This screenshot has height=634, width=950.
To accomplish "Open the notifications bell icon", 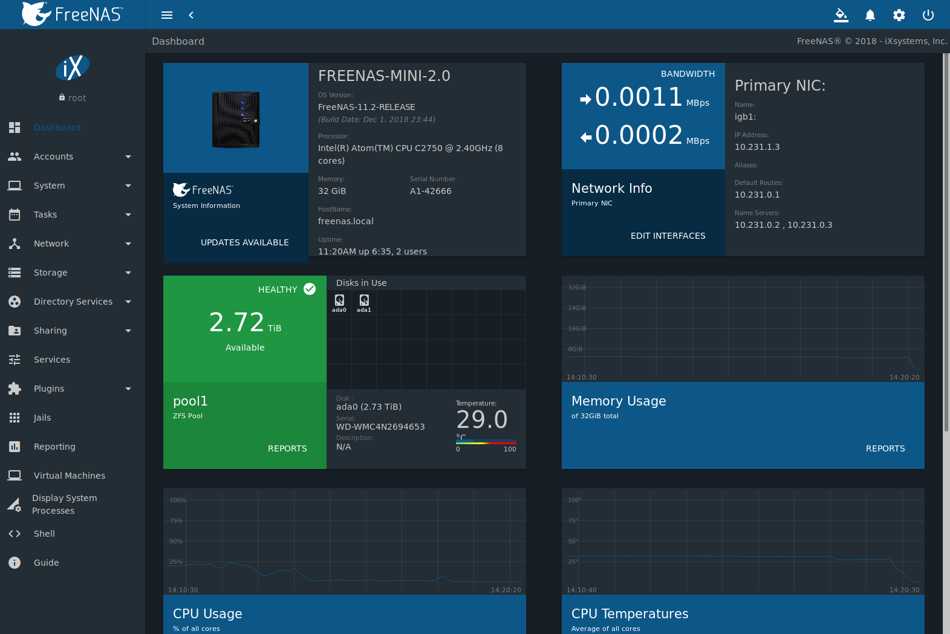I will coord(869,15).
